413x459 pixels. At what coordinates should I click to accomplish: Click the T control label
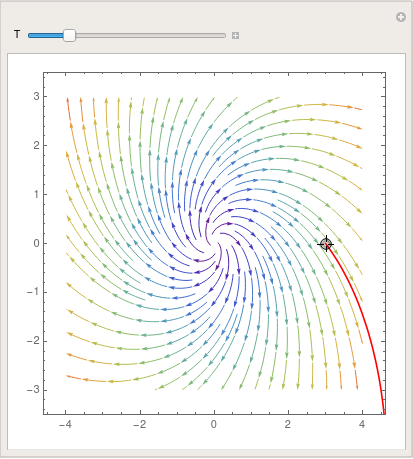[x=17, y=34]
